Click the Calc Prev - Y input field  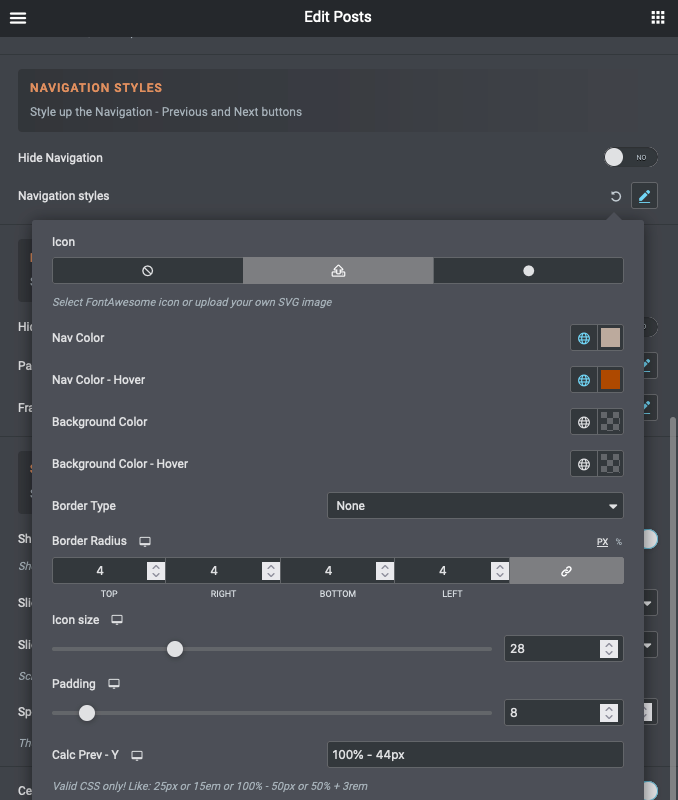click(x=475, y=754)
